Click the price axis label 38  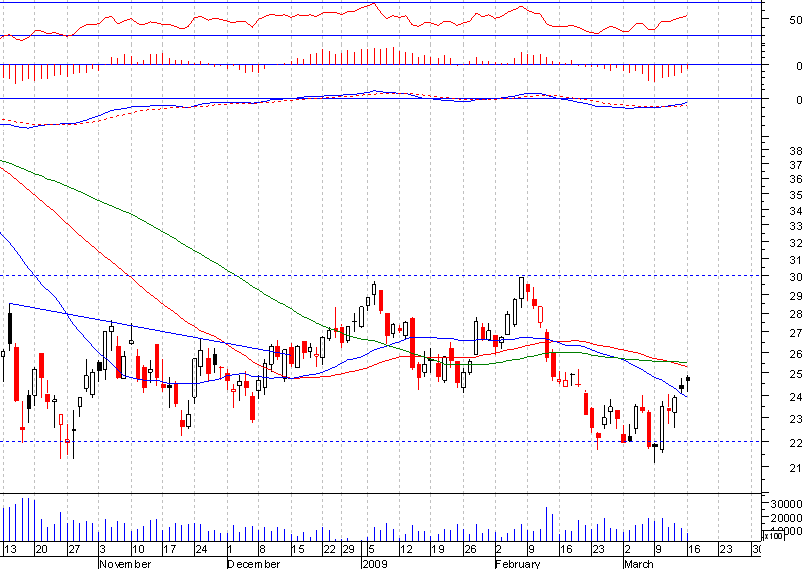click(796, 151)
